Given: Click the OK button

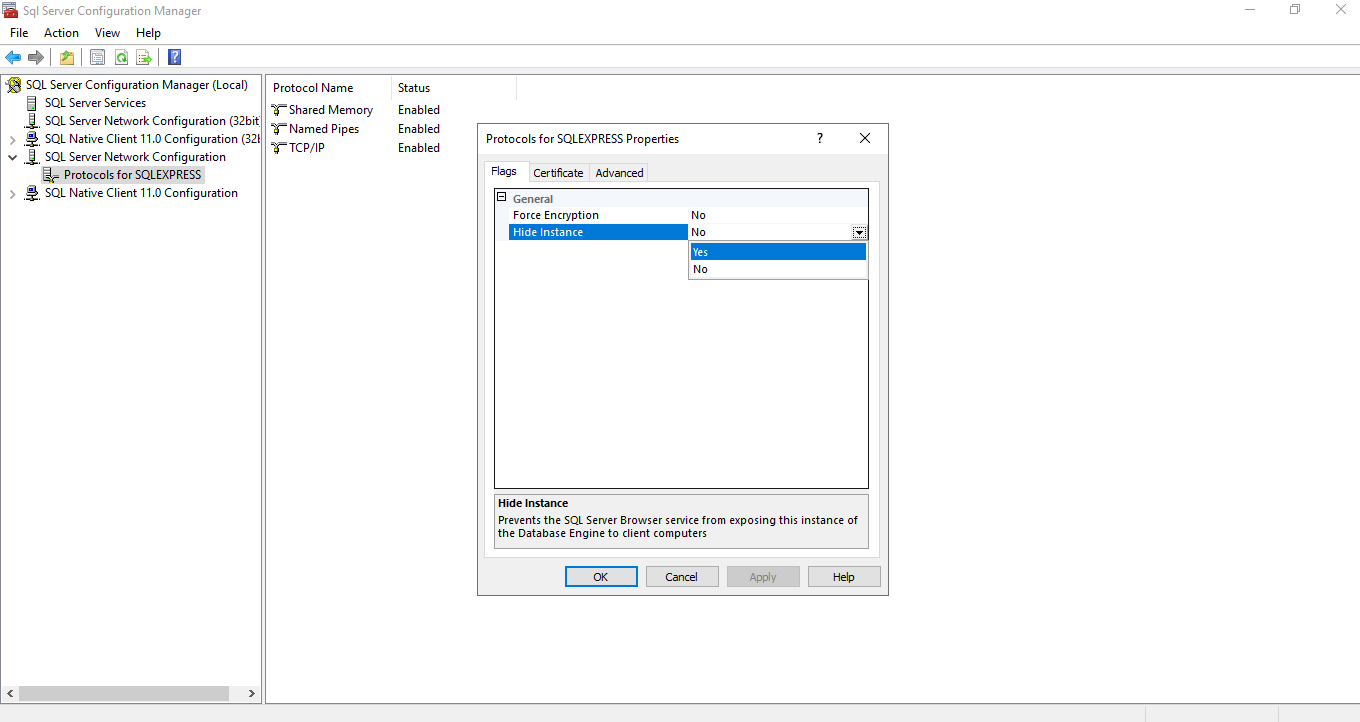Looking at the screenshot, I should coord(601,577).
